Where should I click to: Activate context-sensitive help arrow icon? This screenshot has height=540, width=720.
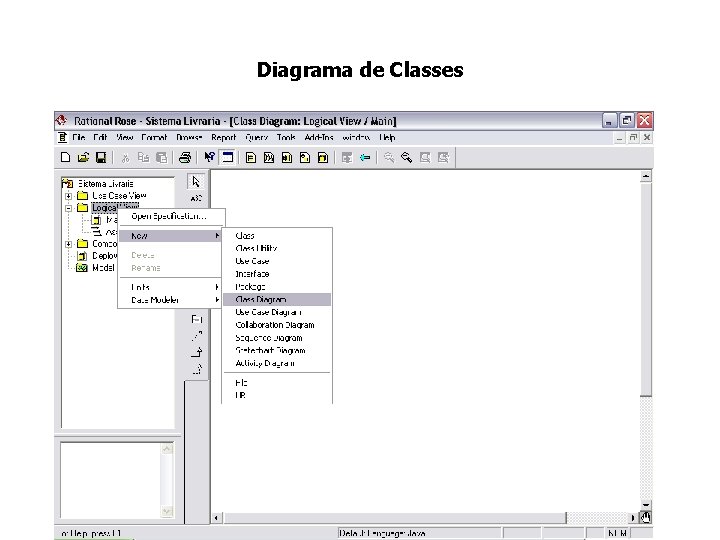point(209,158)
